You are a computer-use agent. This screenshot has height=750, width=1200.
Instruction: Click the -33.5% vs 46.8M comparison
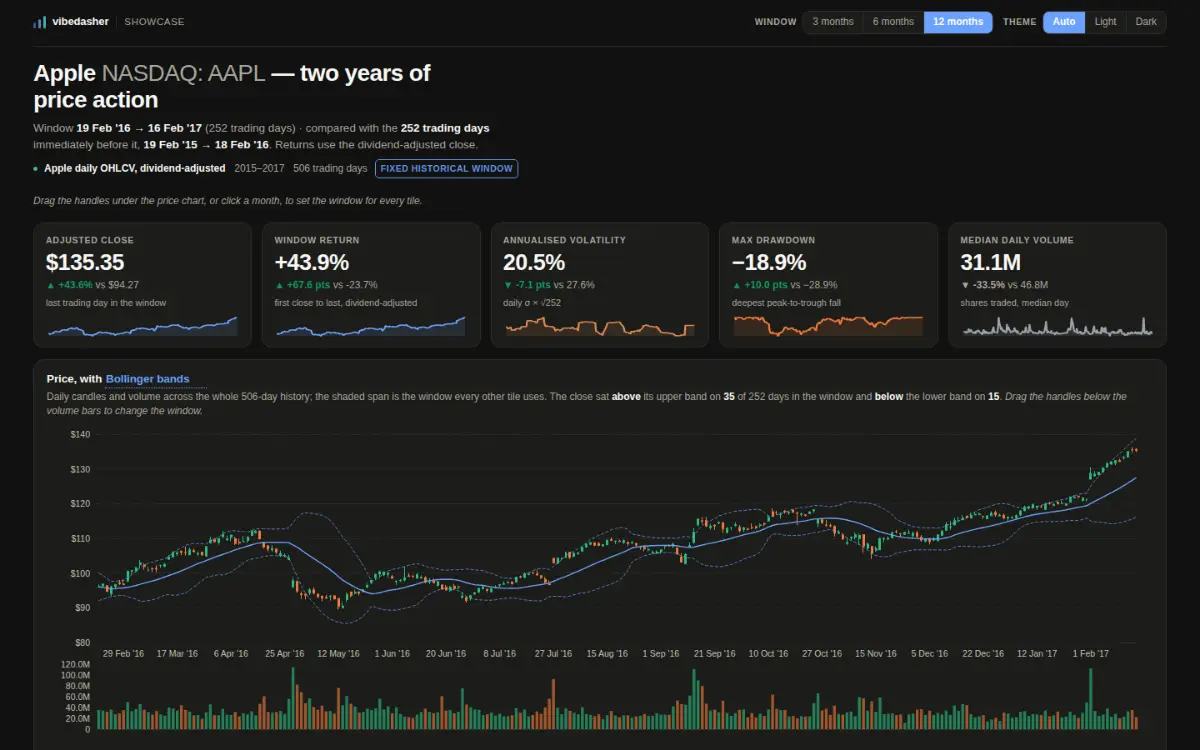tap(1003, 285)
